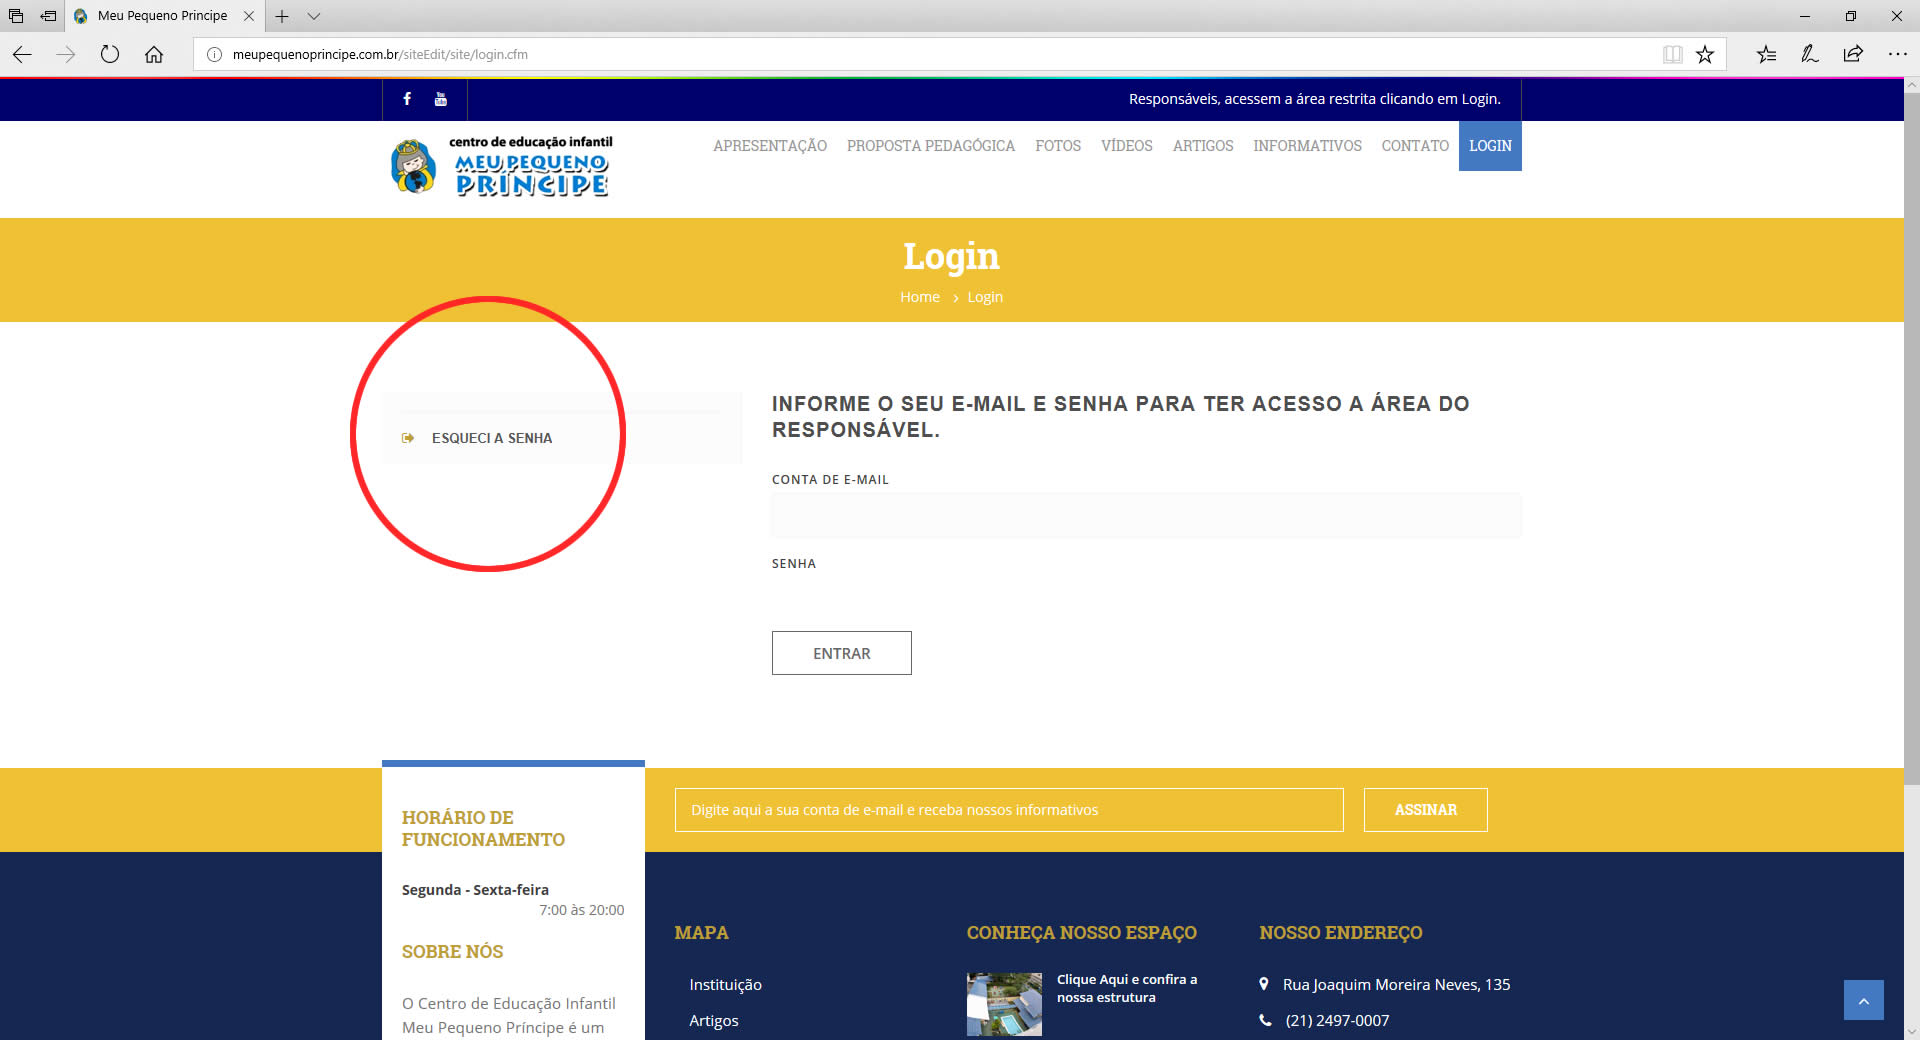Click the Rua Joaquim Moreira Neves address
Image resolution: width=1920 pixels, height=1040 pixels.
(1396, 984)
